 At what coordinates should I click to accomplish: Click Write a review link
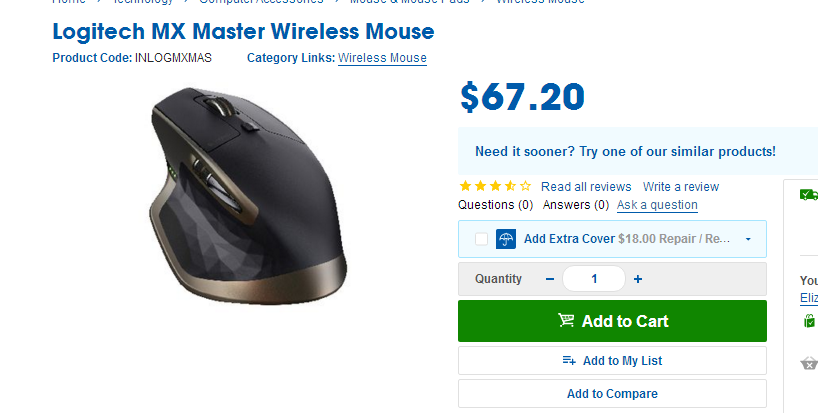(681, 187)
